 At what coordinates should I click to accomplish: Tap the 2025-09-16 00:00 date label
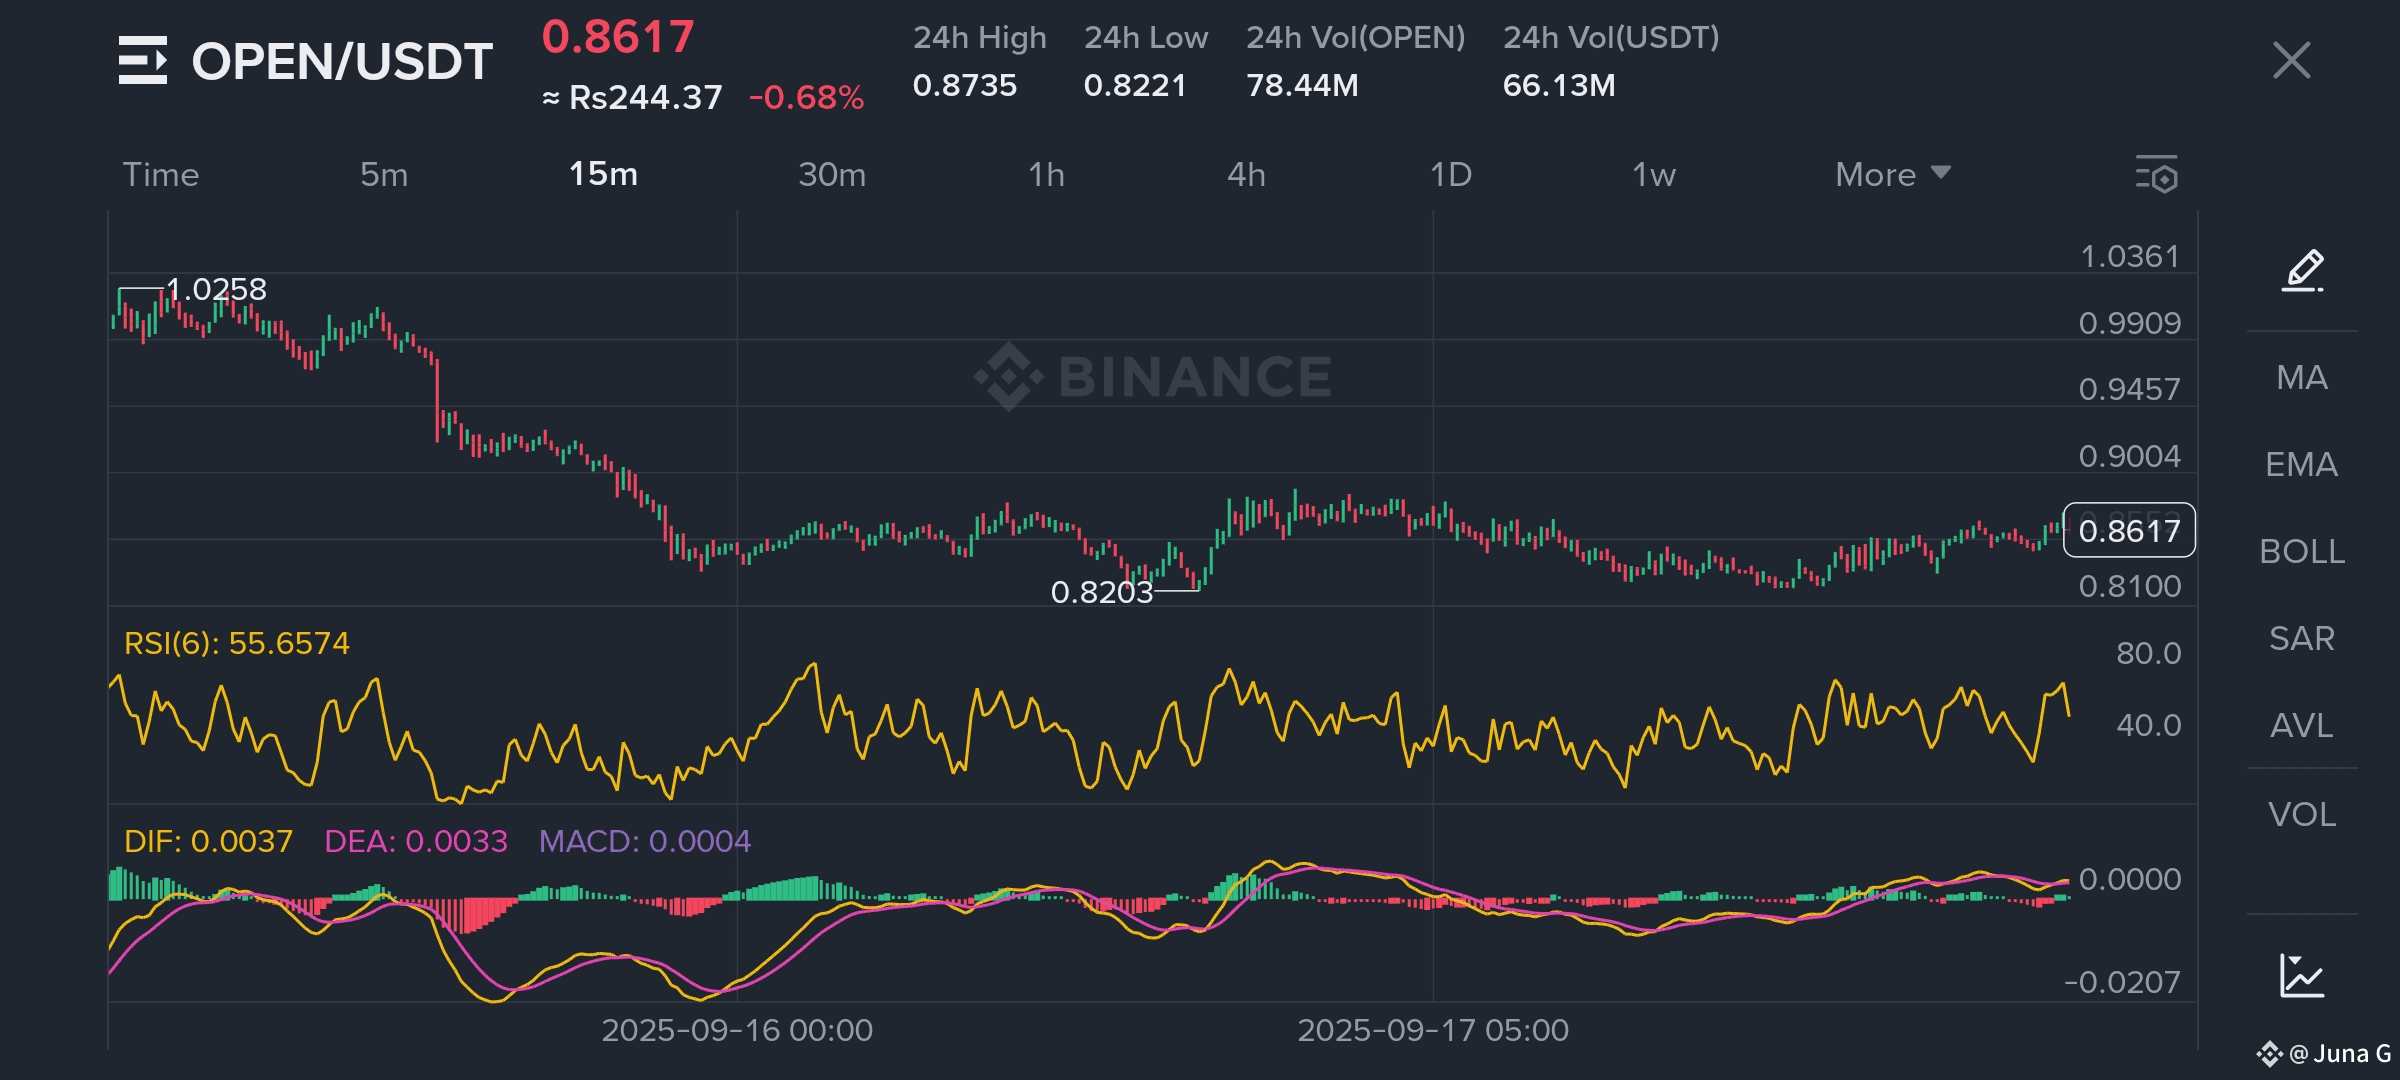[x=737, y=1030]
